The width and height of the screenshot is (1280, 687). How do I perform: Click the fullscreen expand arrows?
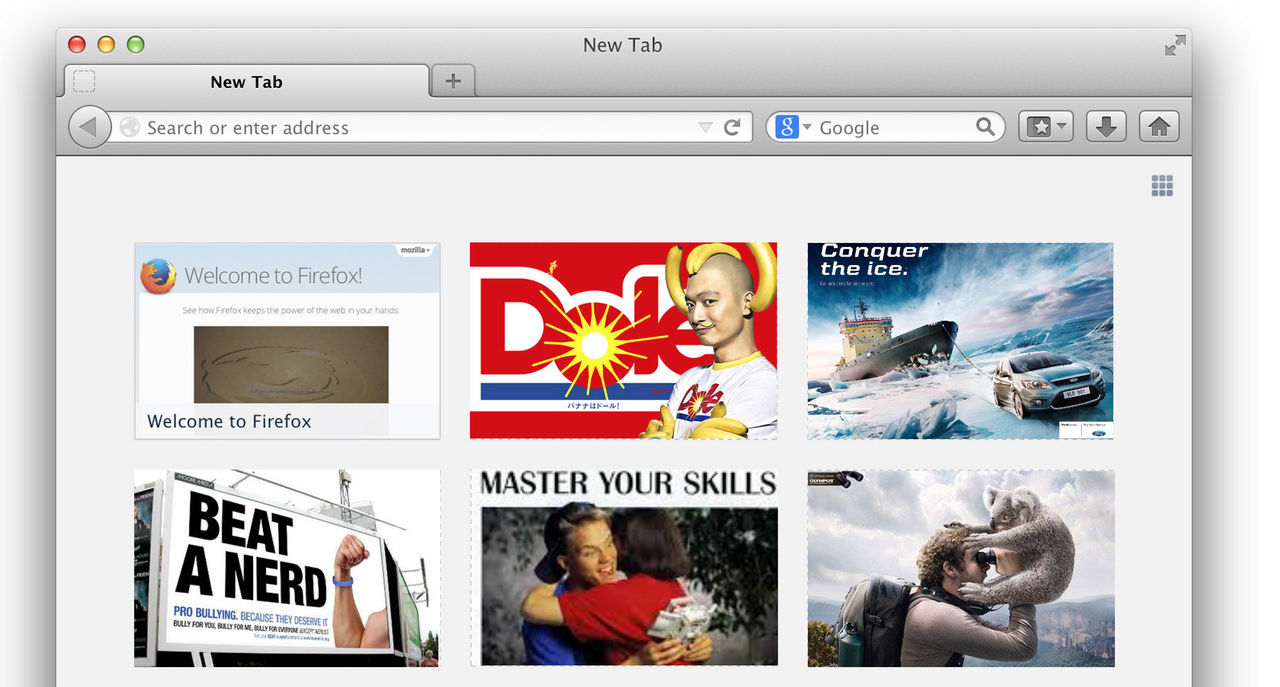1174,45
